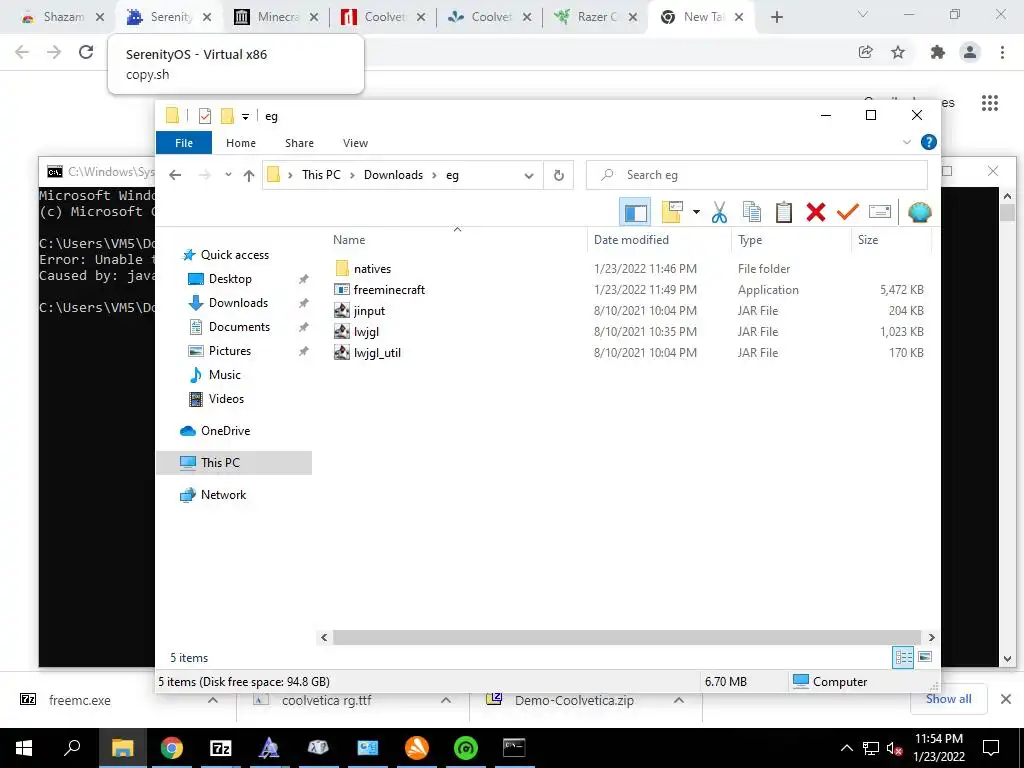Open the Customize Quick Access Toolbar dropdown
Screen dimensions: 1024x768
[246, 117]
